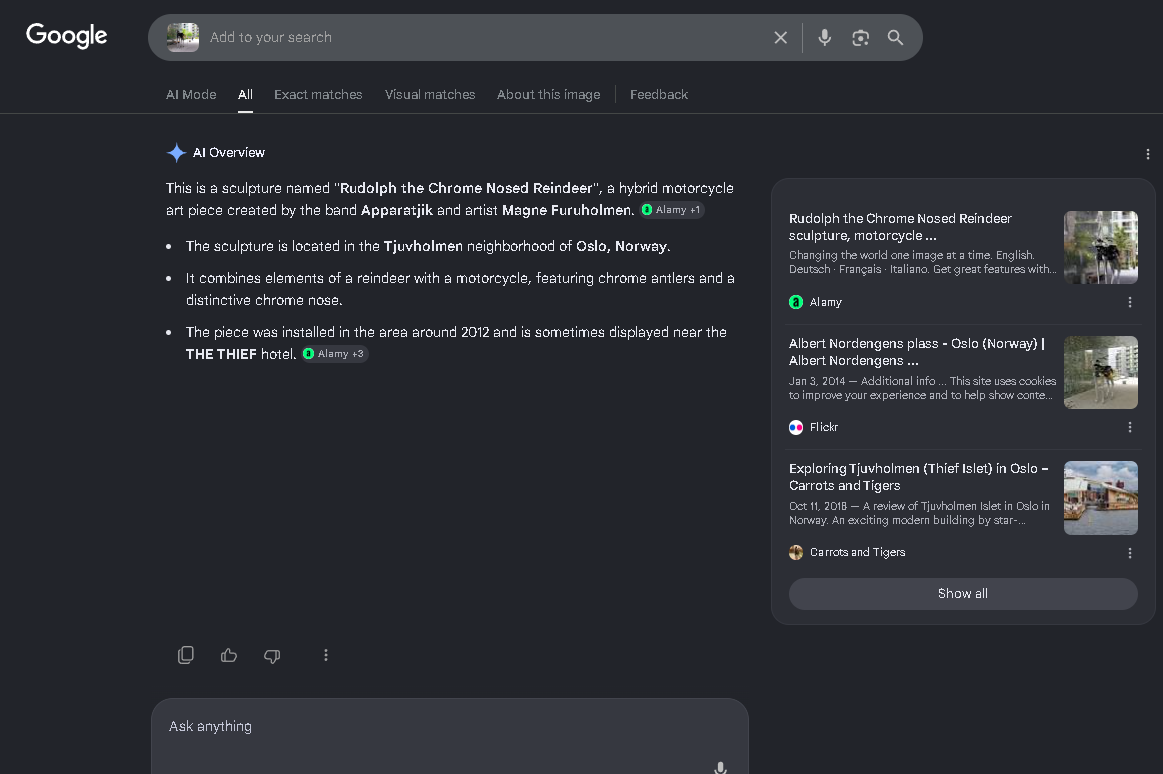
Task: Open options menu for Alamy result
Action: tap(1130, 302)
